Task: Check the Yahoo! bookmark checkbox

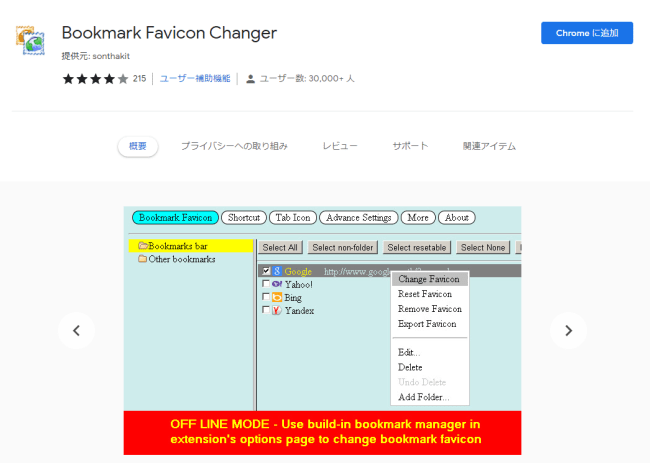Action: [x=266, y=284]
